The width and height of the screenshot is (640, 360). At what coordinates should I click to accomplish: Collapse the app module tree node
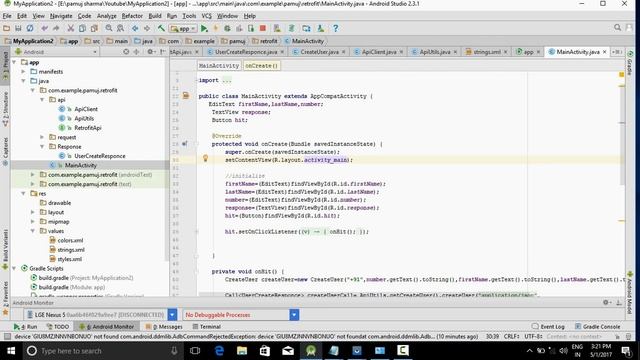click(x=15, y=62)
